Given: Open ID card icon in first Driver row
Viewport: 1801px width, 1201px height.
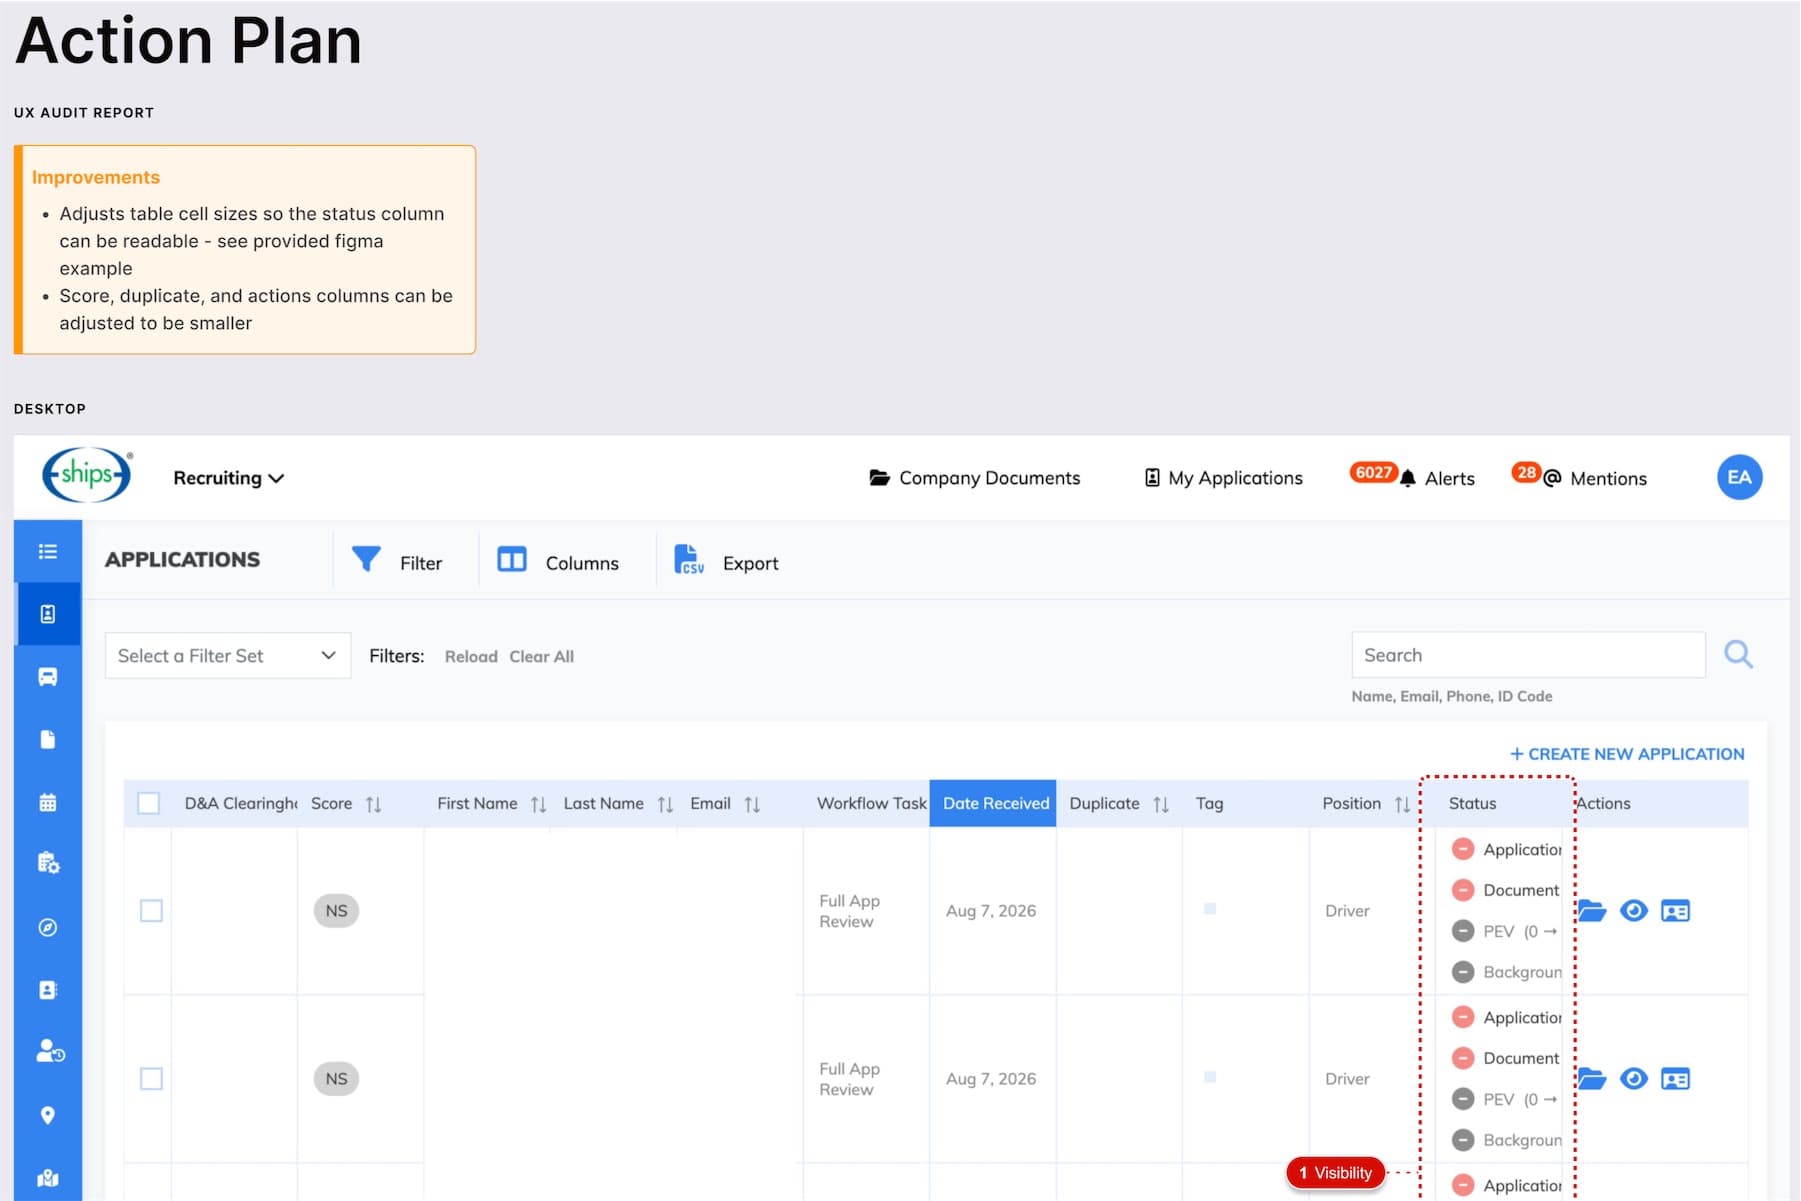Looking at the screenshot, I should pyautogui.click(x=1675, y=910).
